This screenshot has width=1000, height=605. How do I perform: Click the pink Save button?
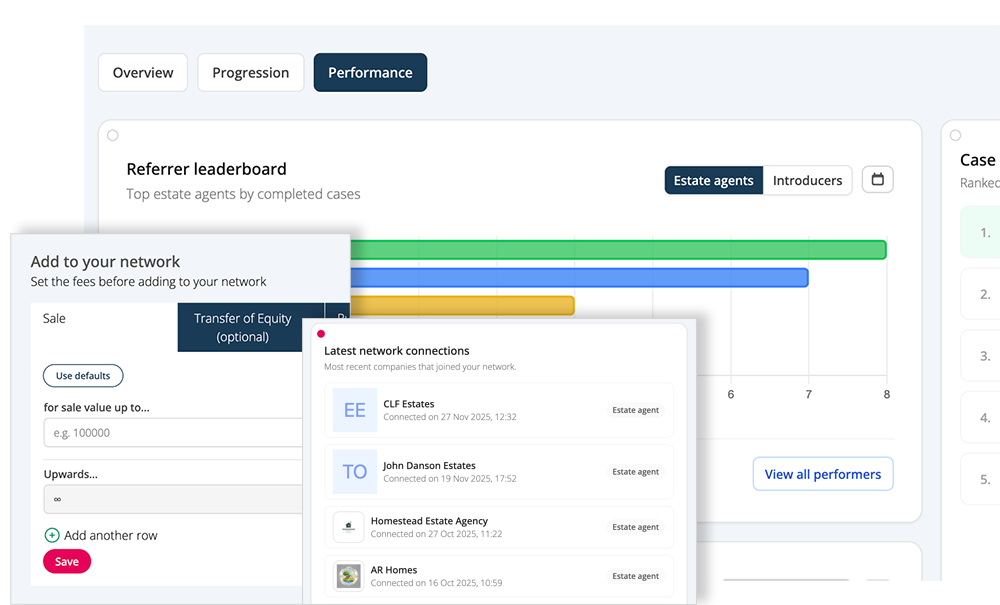coord(67,562)
